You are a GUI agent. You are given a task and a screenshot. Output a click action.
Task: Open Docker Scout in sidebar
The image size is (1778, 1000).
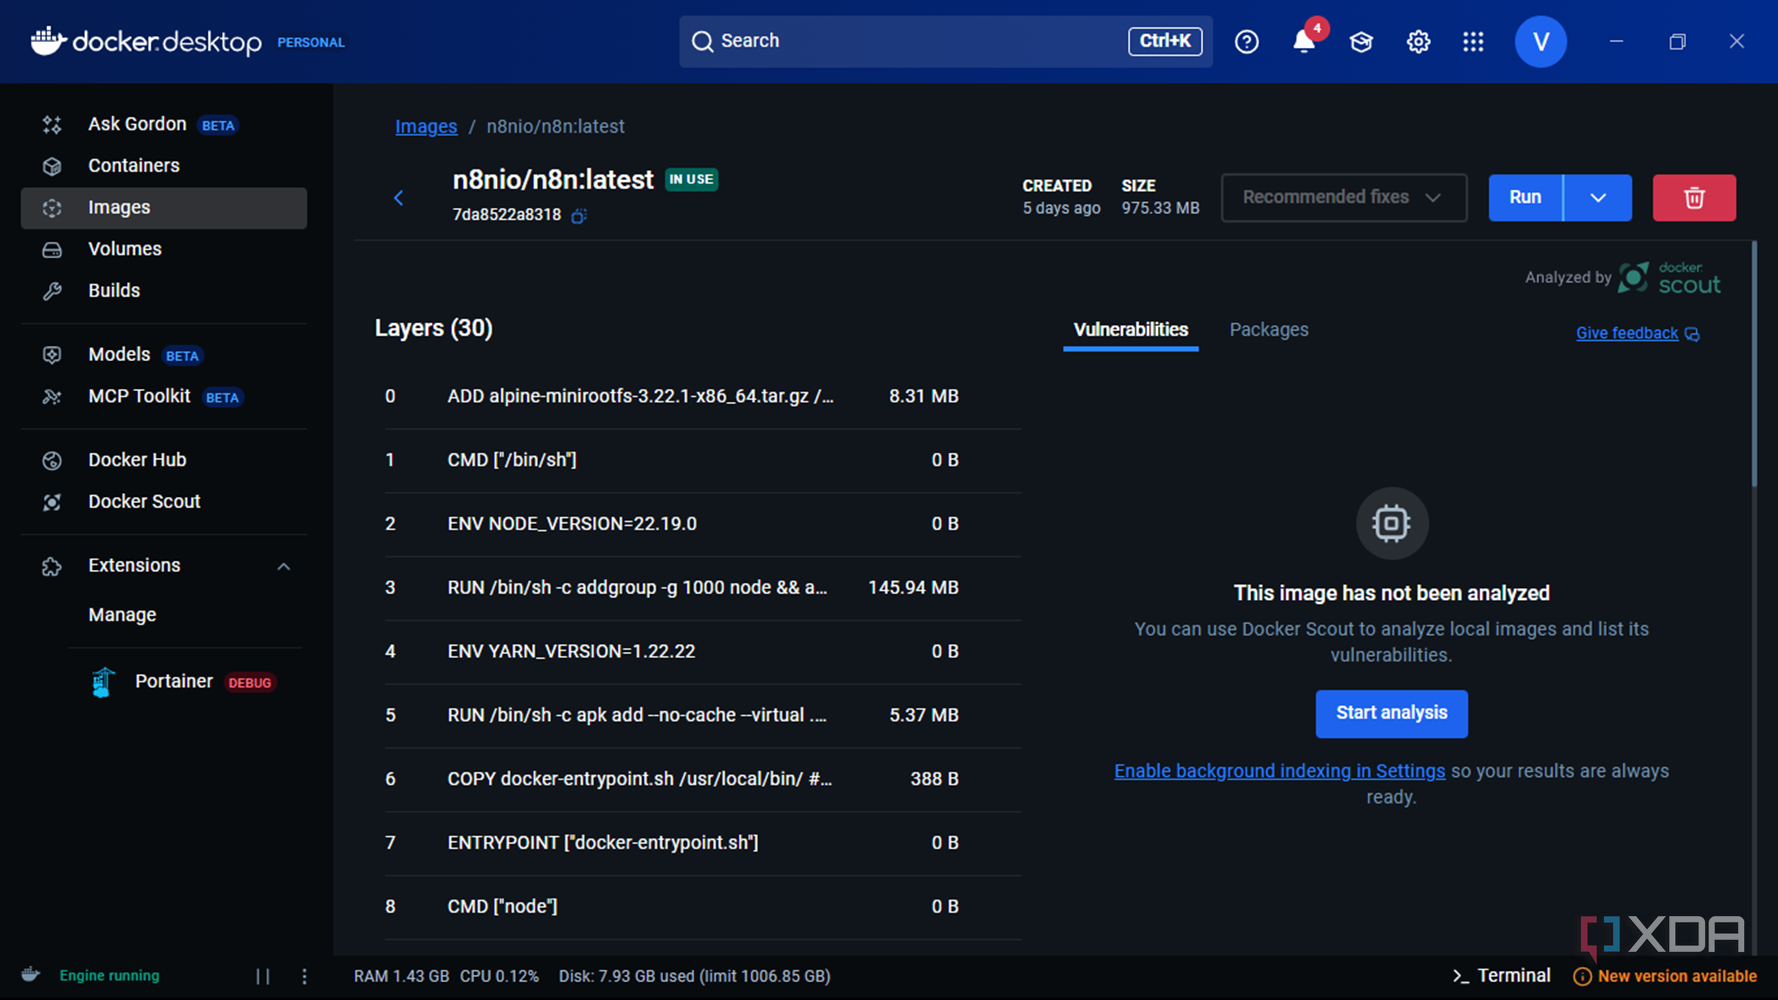click(x=164, y=502)
